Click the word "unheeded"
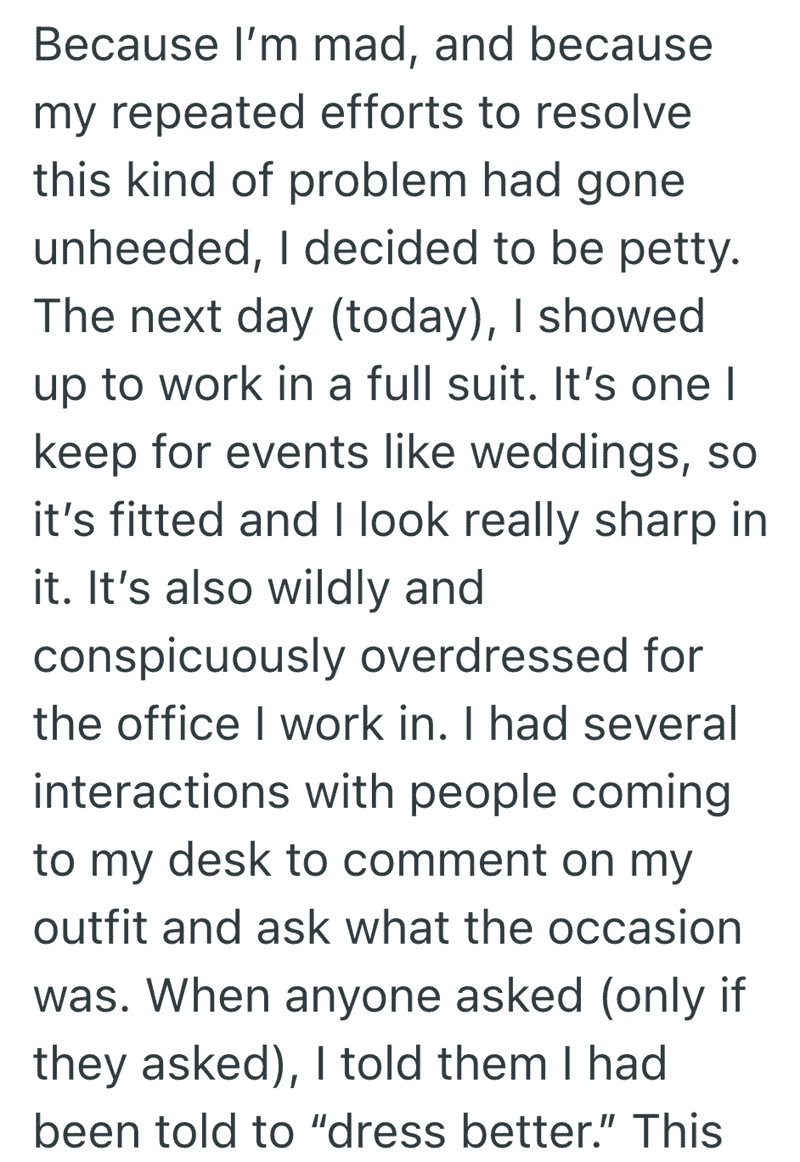The height and width of the screenshot is (1162, 800). point(143,248)
